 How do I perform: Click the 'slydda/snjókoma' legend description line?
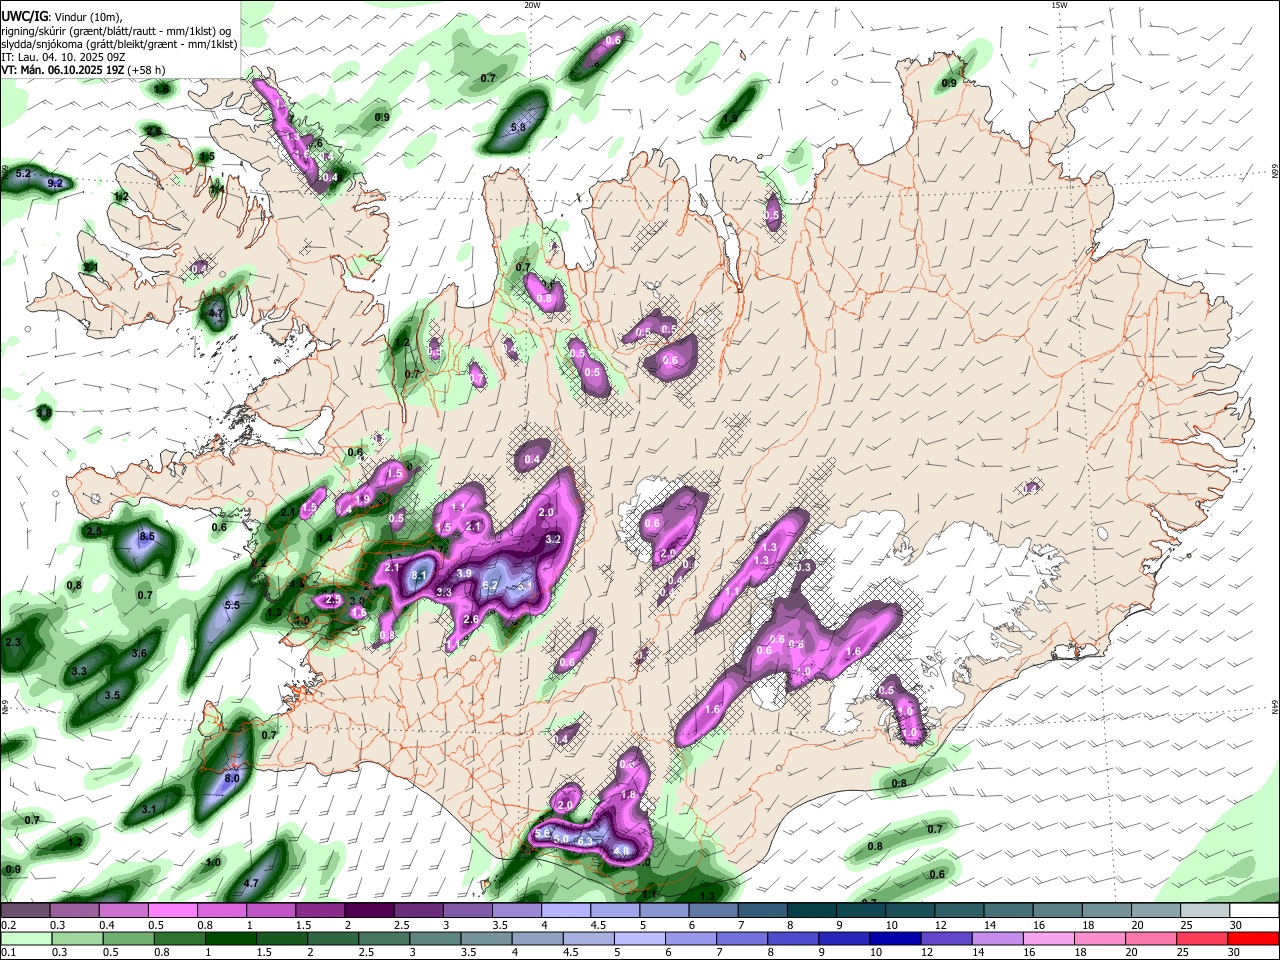click(x=119, y=44)
